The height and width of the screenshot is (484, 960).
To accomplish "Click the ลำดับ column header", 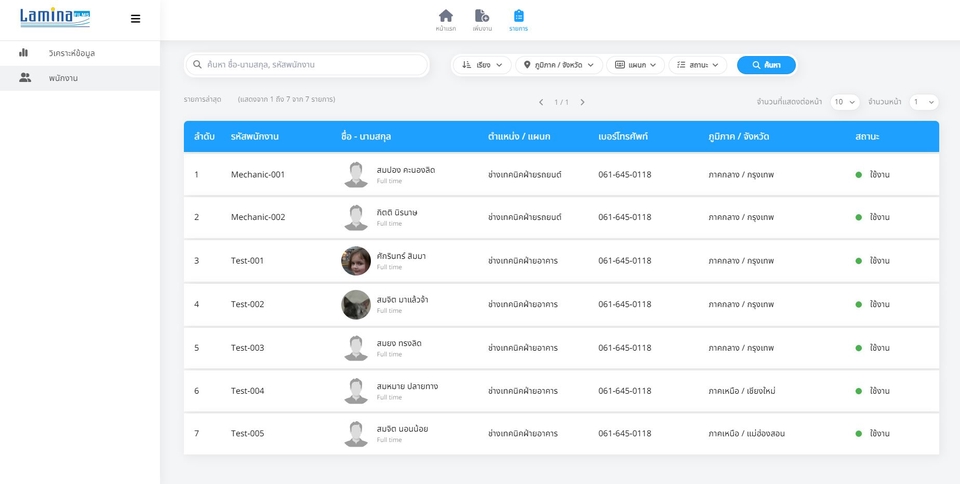I will coord(204,136).
